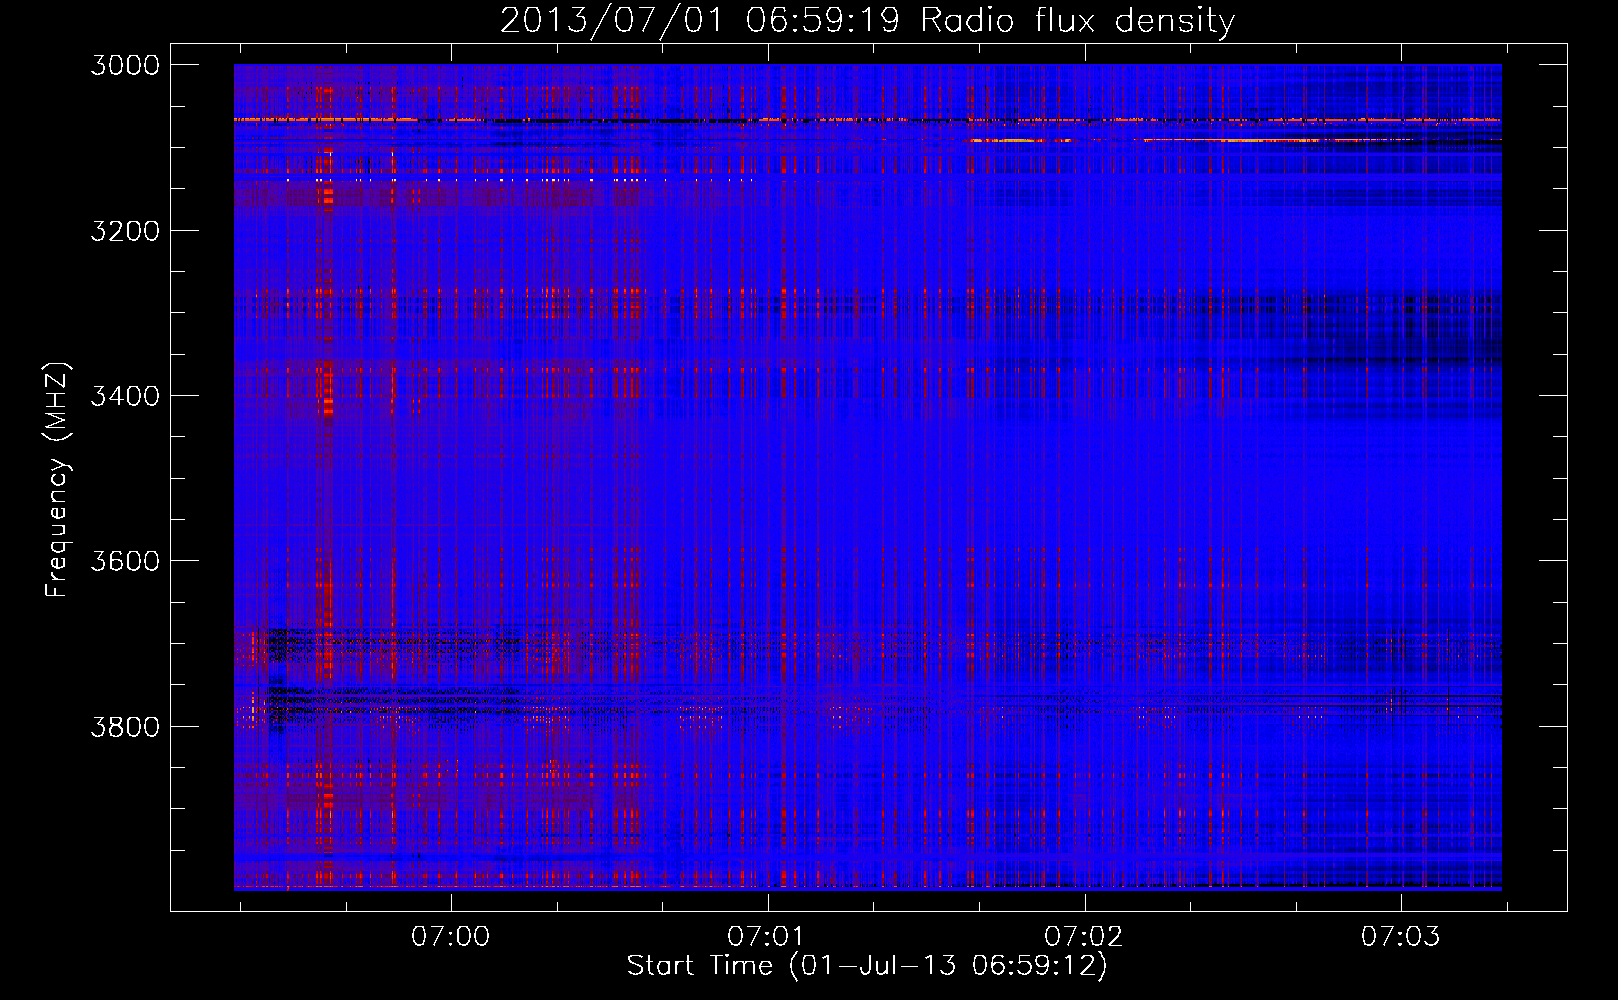Viewport: 1618px width, 1000px height.
Task: Click the plot title "2013/07/01 06:59:19 Radio flux density"
Action: [867, 21]
